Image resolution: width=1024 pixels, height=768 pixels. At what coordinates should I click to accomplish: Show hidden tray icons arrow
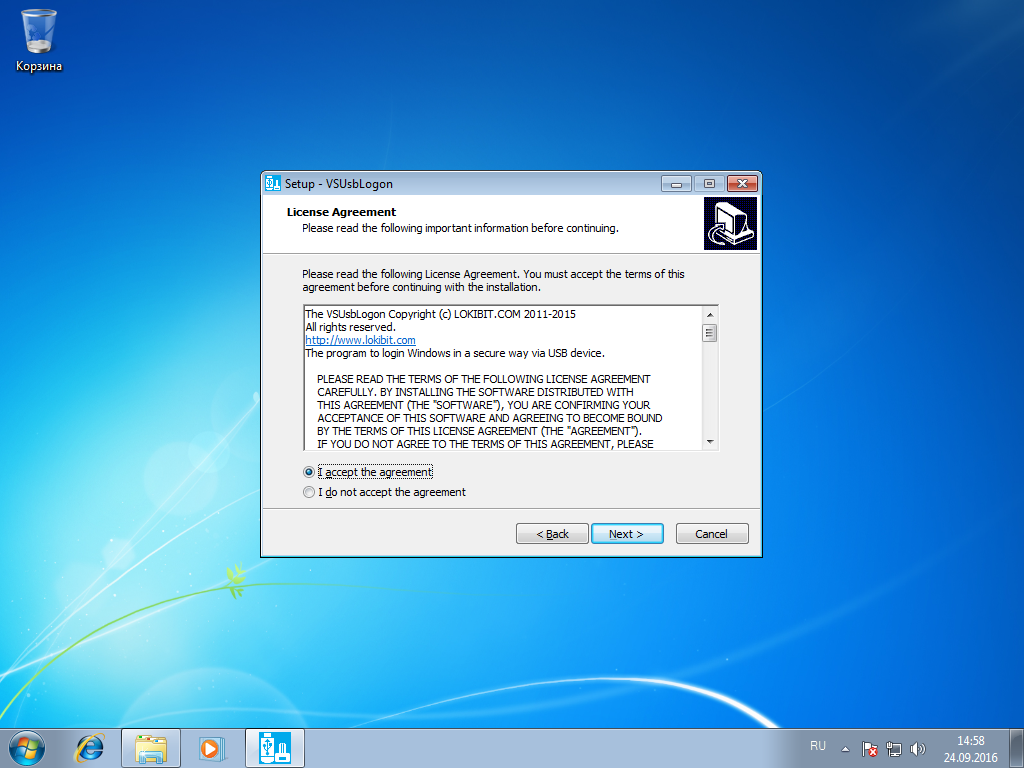[845, 749]
